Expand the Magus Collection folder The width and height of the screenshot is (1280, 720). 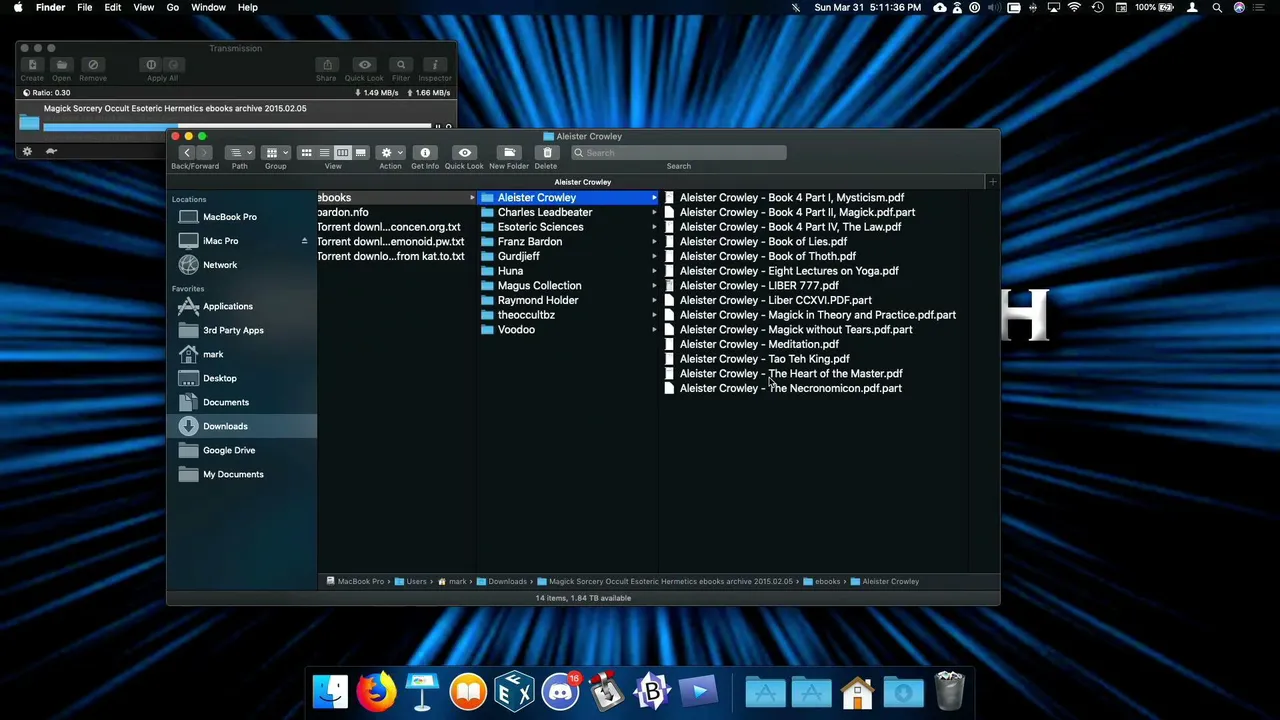pos(654,285)
